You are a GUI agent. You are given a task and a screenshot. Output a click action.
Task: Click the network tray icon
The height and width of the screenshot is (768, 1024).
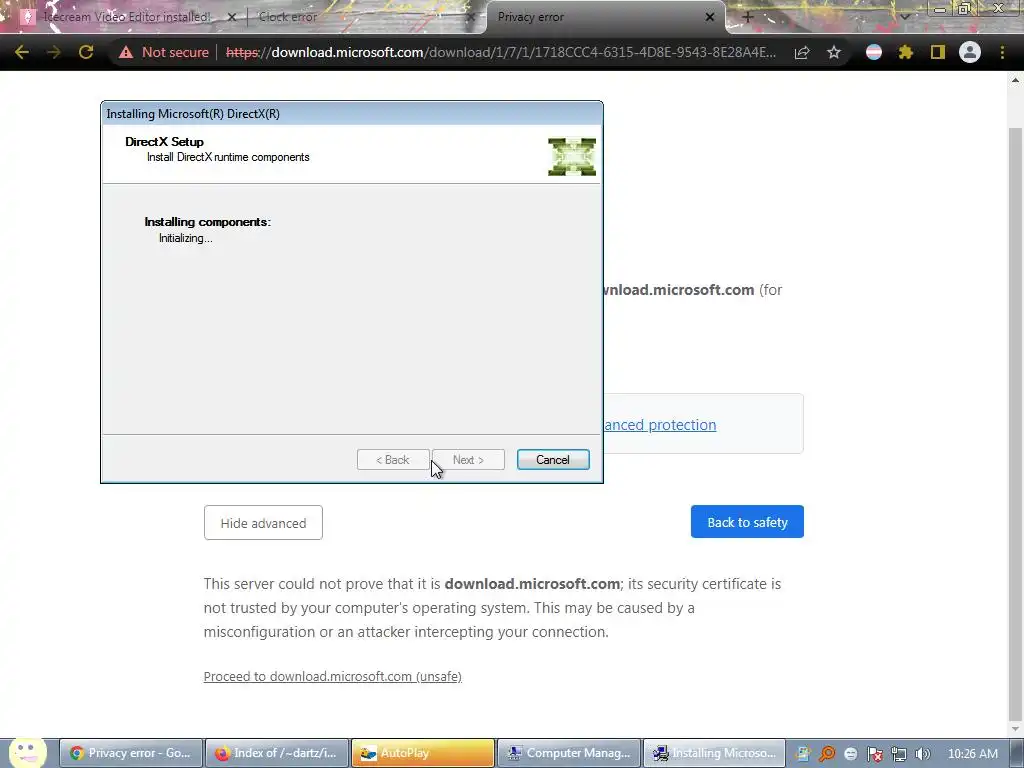[899, 754]
